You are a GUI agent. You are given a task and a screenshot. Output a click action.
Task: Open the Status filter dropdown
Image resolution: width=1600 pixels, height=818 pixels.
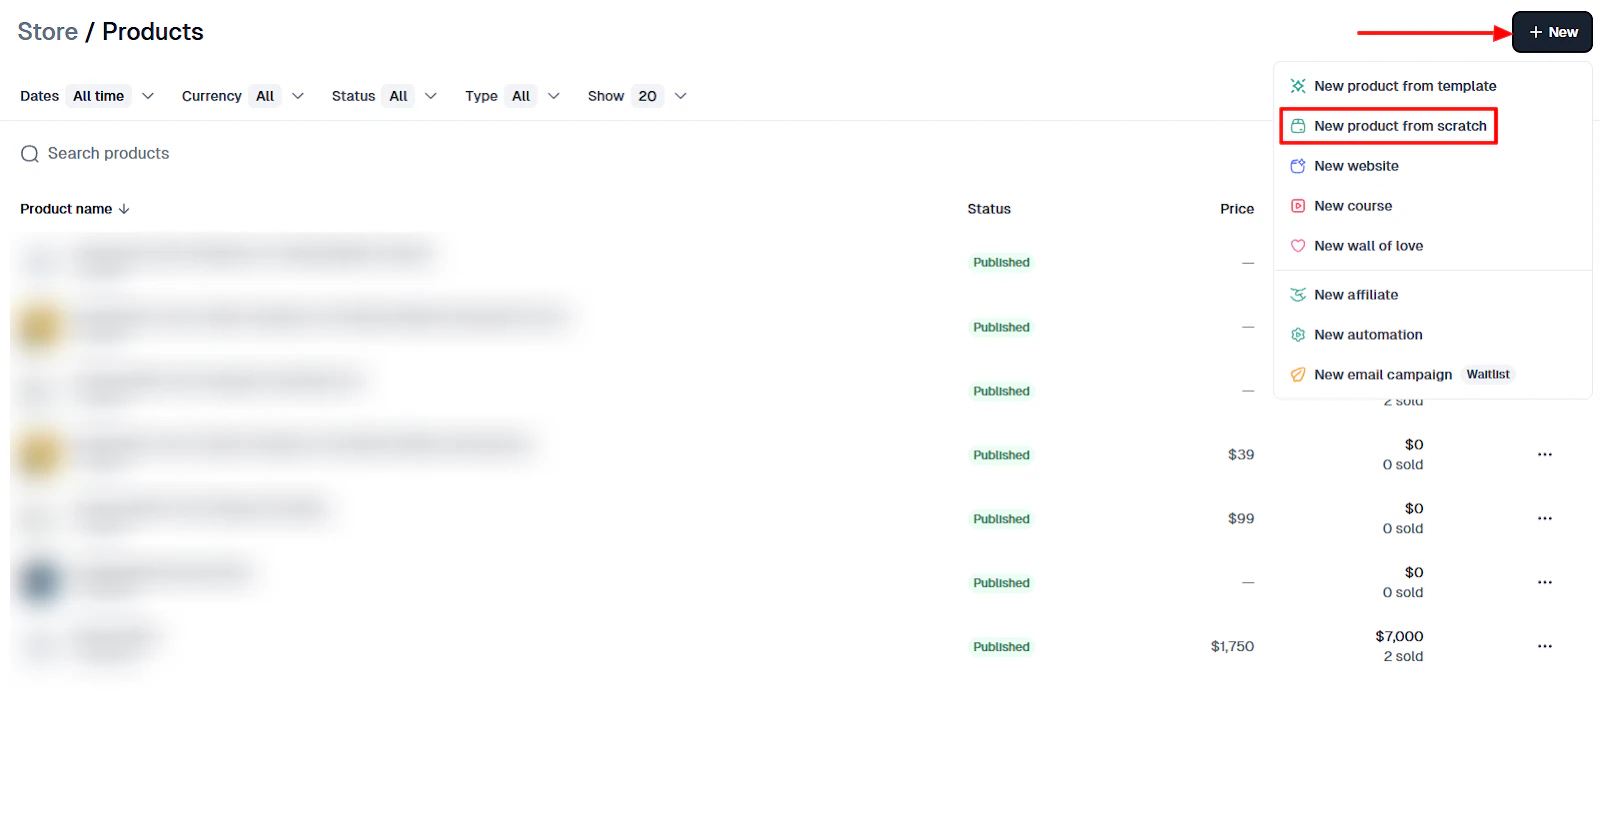pyautogui.click(x=385, y=96)
